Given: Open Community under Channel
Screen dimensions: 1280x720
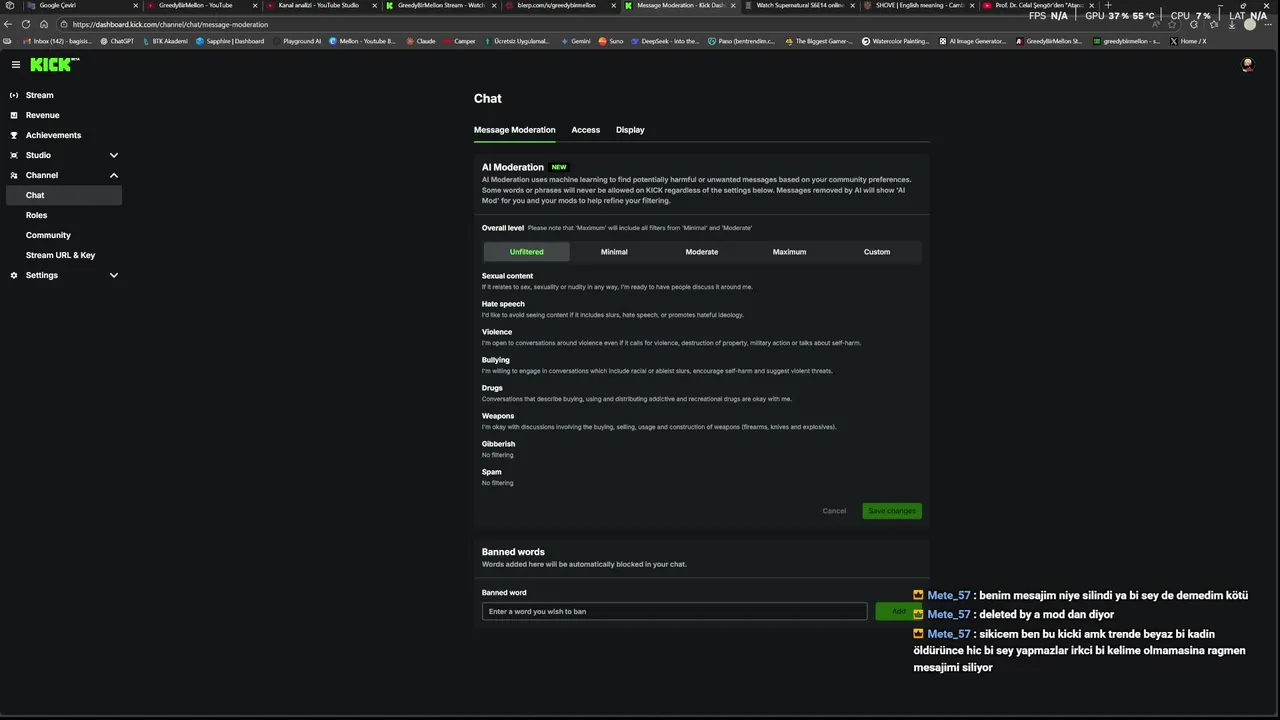Looking at the screenshot, I should [x=48, y=235].
